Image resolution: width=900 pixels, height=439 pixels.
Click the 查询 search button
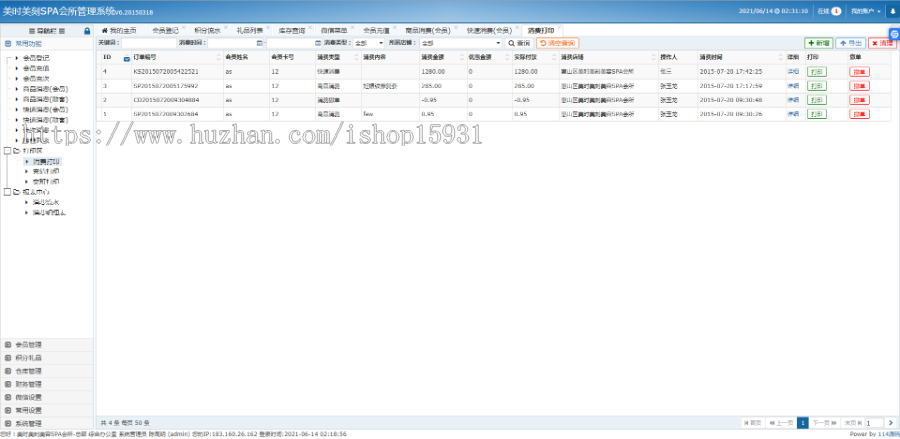click(x=519, y=43)
